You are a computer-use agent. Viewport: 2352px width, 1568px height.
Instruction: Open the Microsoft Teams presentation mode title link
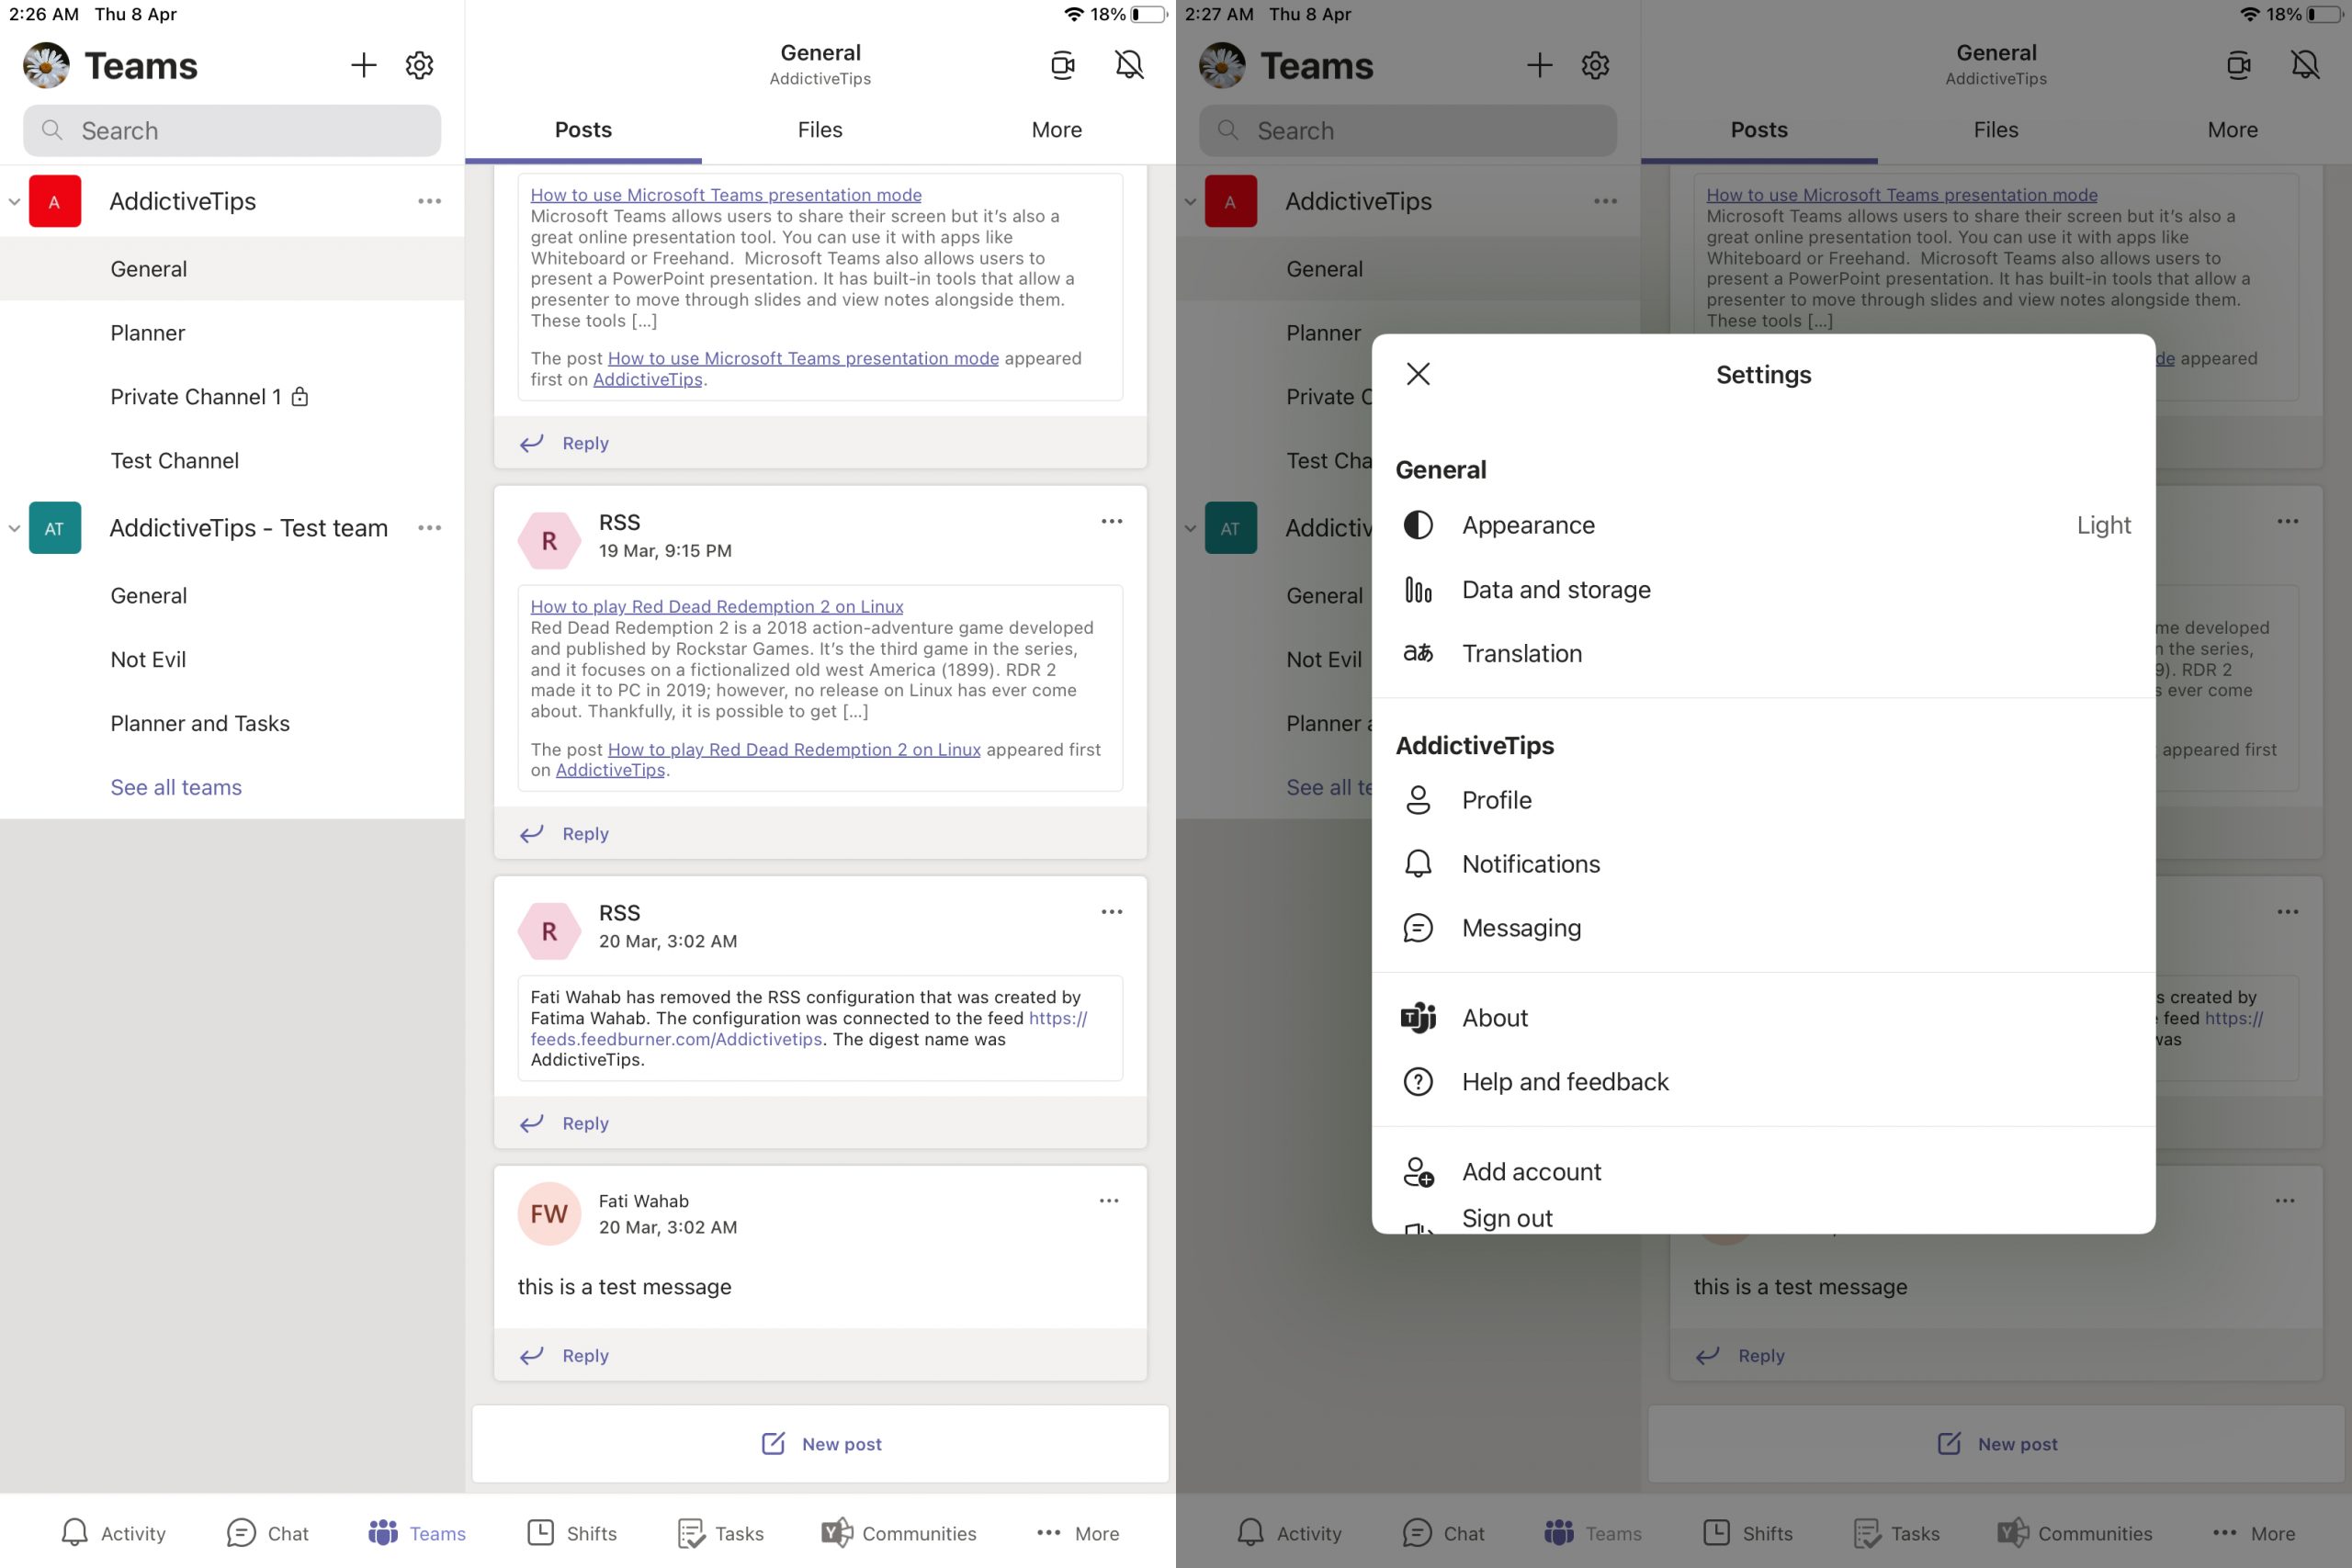click(726, 195)
